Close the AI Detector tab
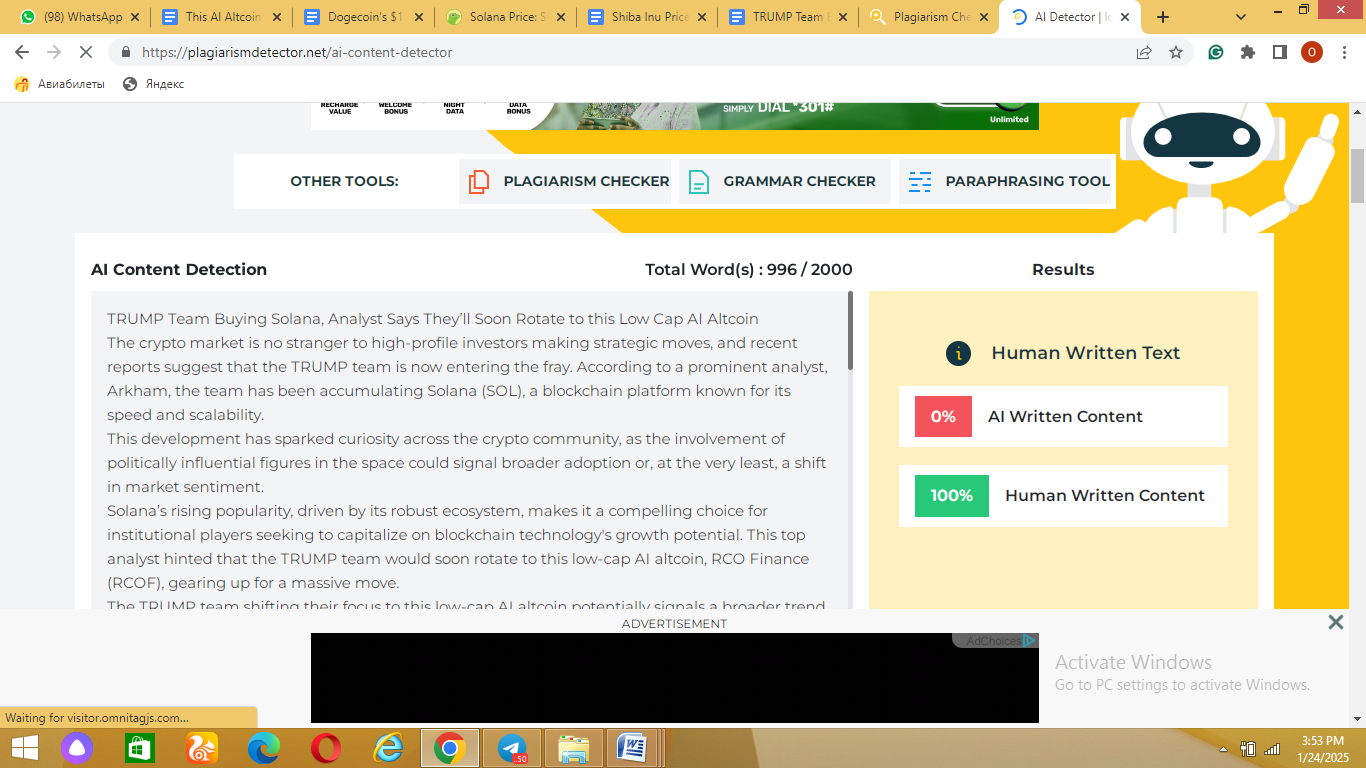Image resolution: width=1366 pixels, height=768 pixels. (1124, 17)
